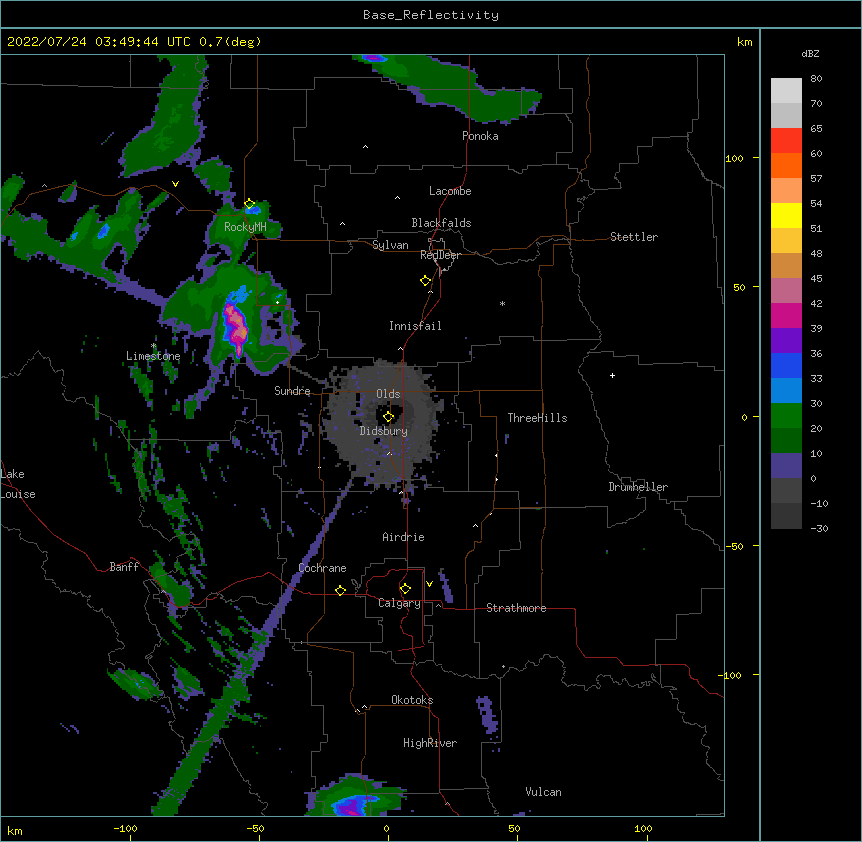Click the yellow diamond marker south of RedDeer

[x=425, y=281]
